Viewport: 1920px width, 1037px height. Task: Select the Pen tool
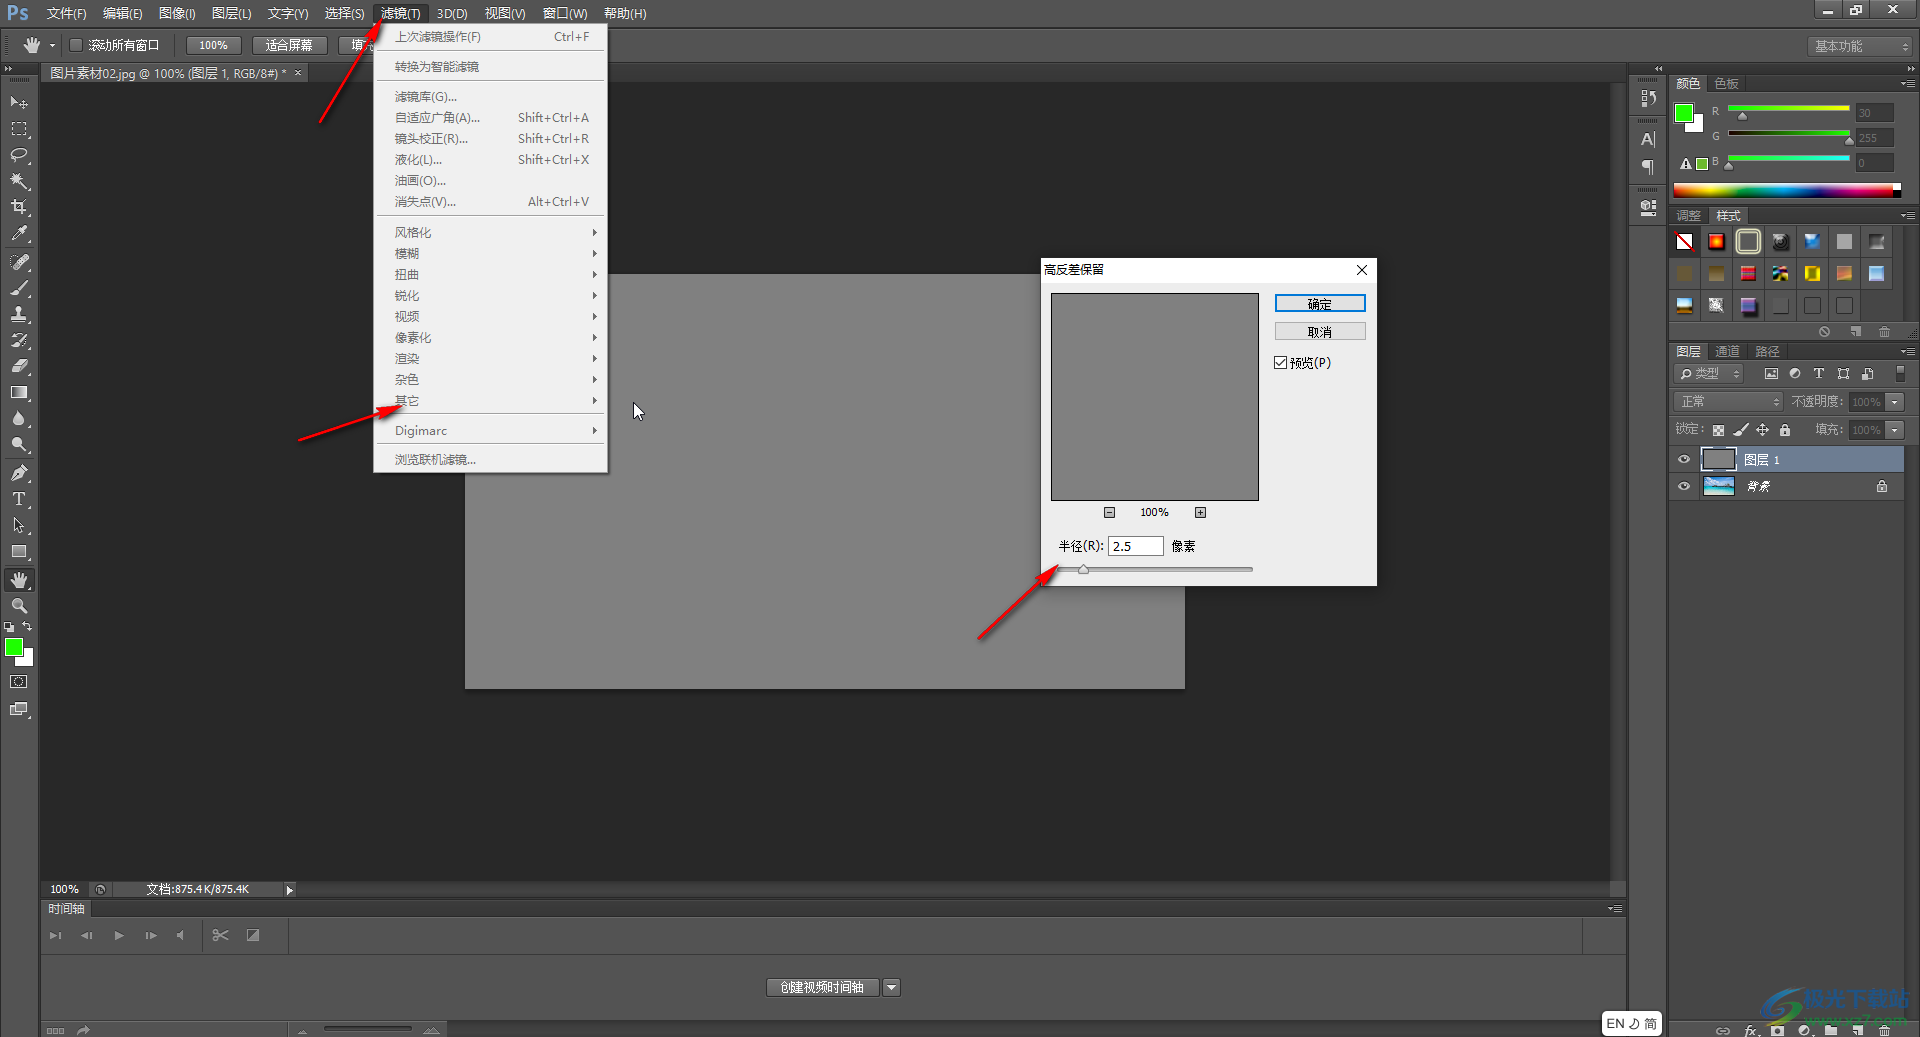19,473
